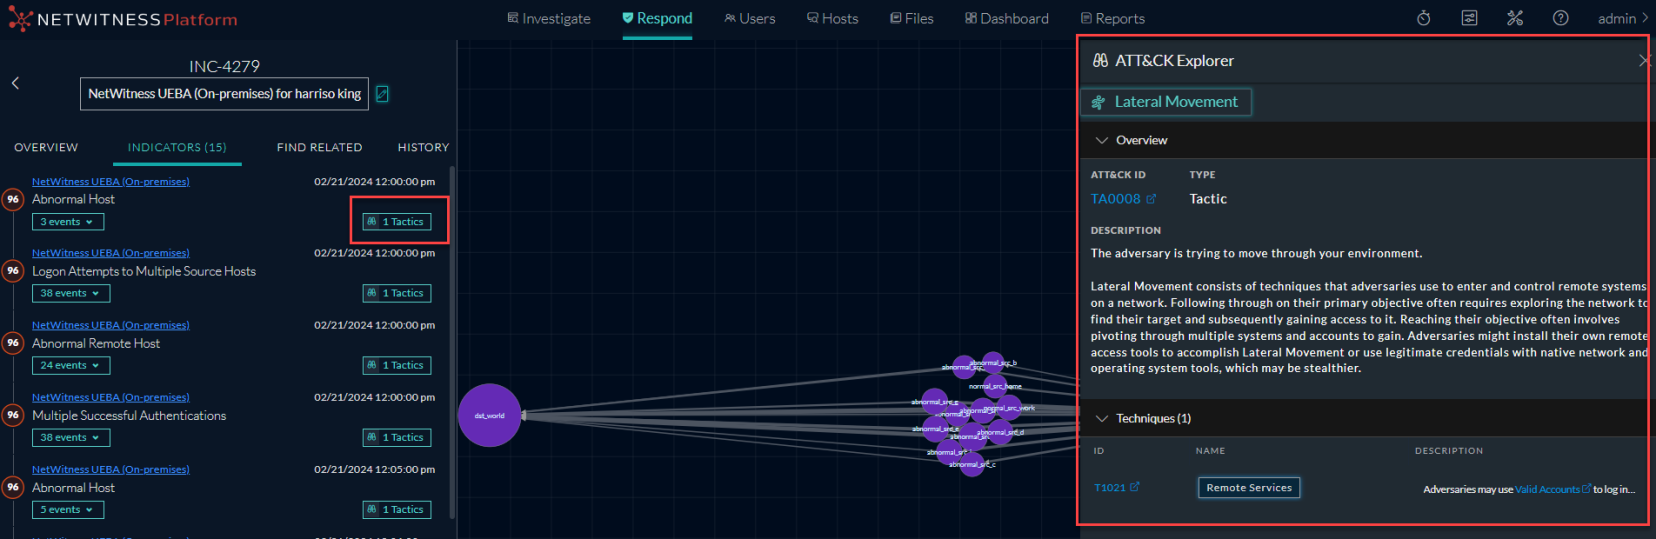This screenshot has width=1656, height=539.
Task: Expand 38 events under Multiple Successful Authentications
Action: click(71, 438)
